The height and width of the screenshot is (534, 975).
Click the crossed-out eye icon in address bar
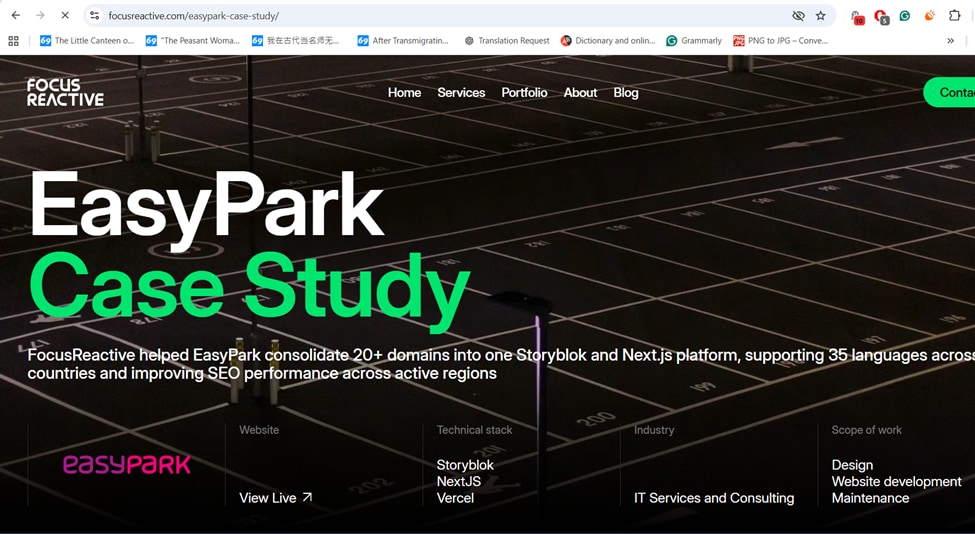tap(798, 16)
